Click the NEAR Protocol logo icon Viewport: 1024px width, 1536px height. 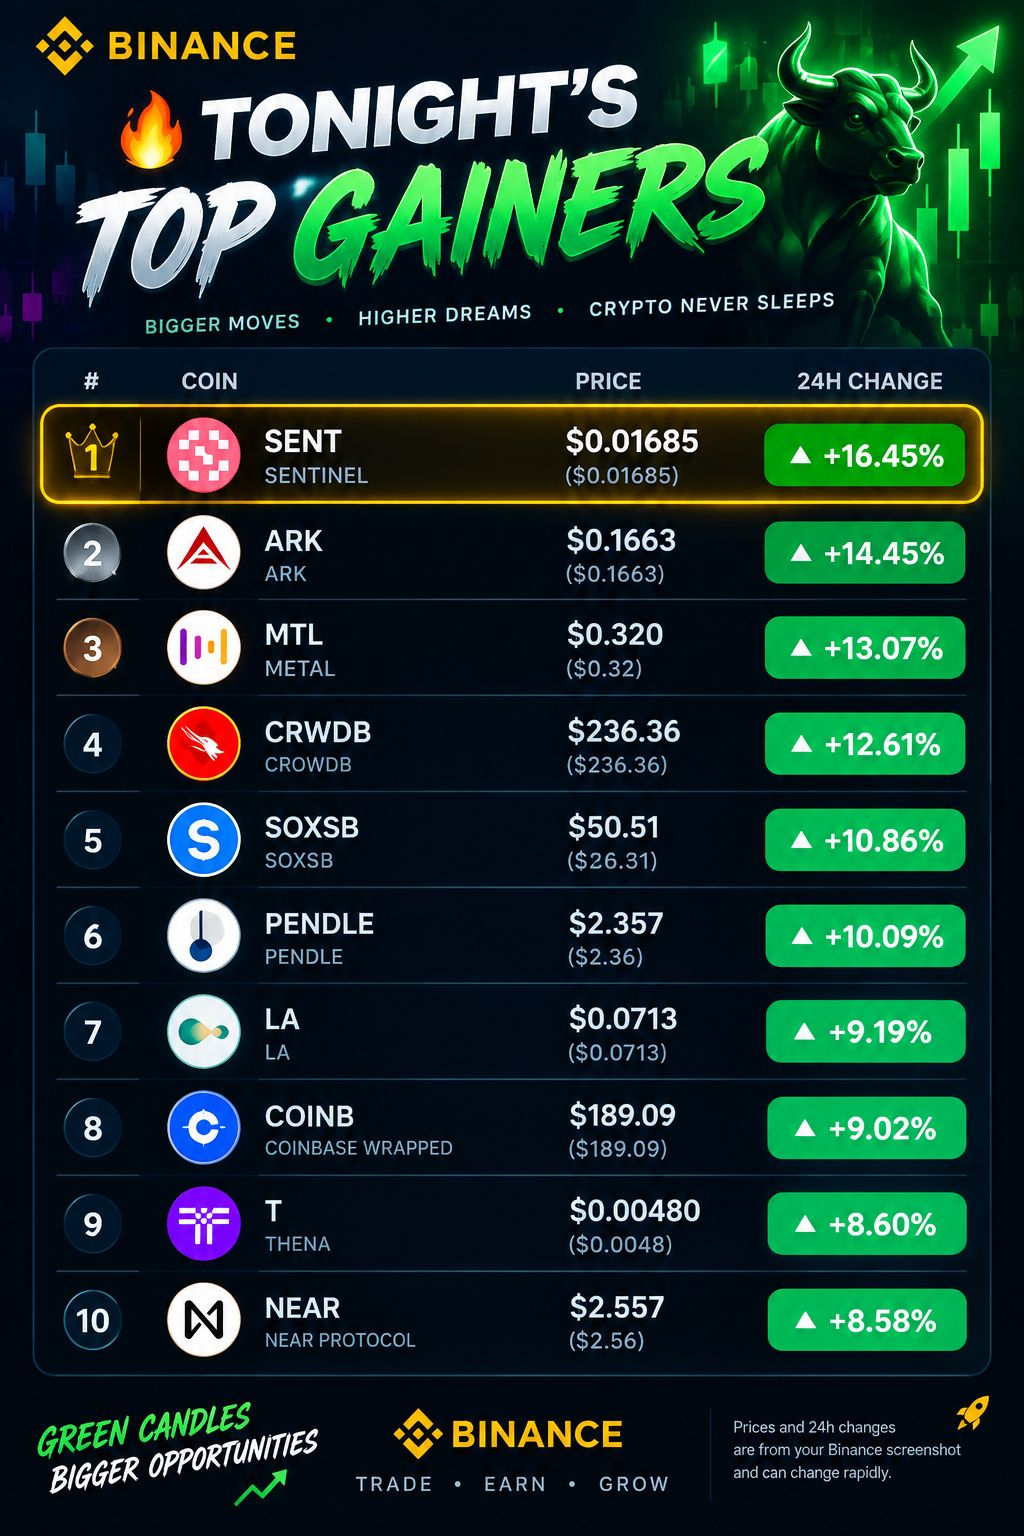tap(203, 1320)
